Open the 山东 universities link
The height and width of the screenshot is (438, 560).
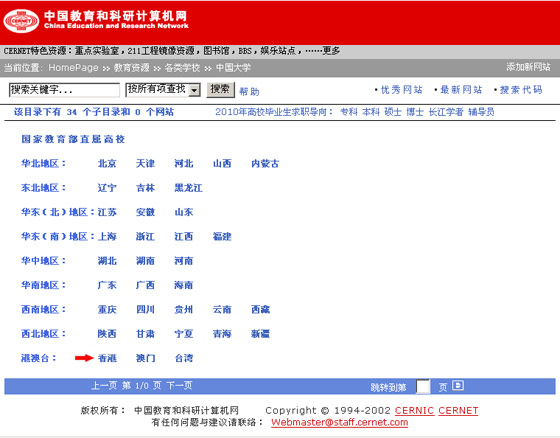(184, 212)
